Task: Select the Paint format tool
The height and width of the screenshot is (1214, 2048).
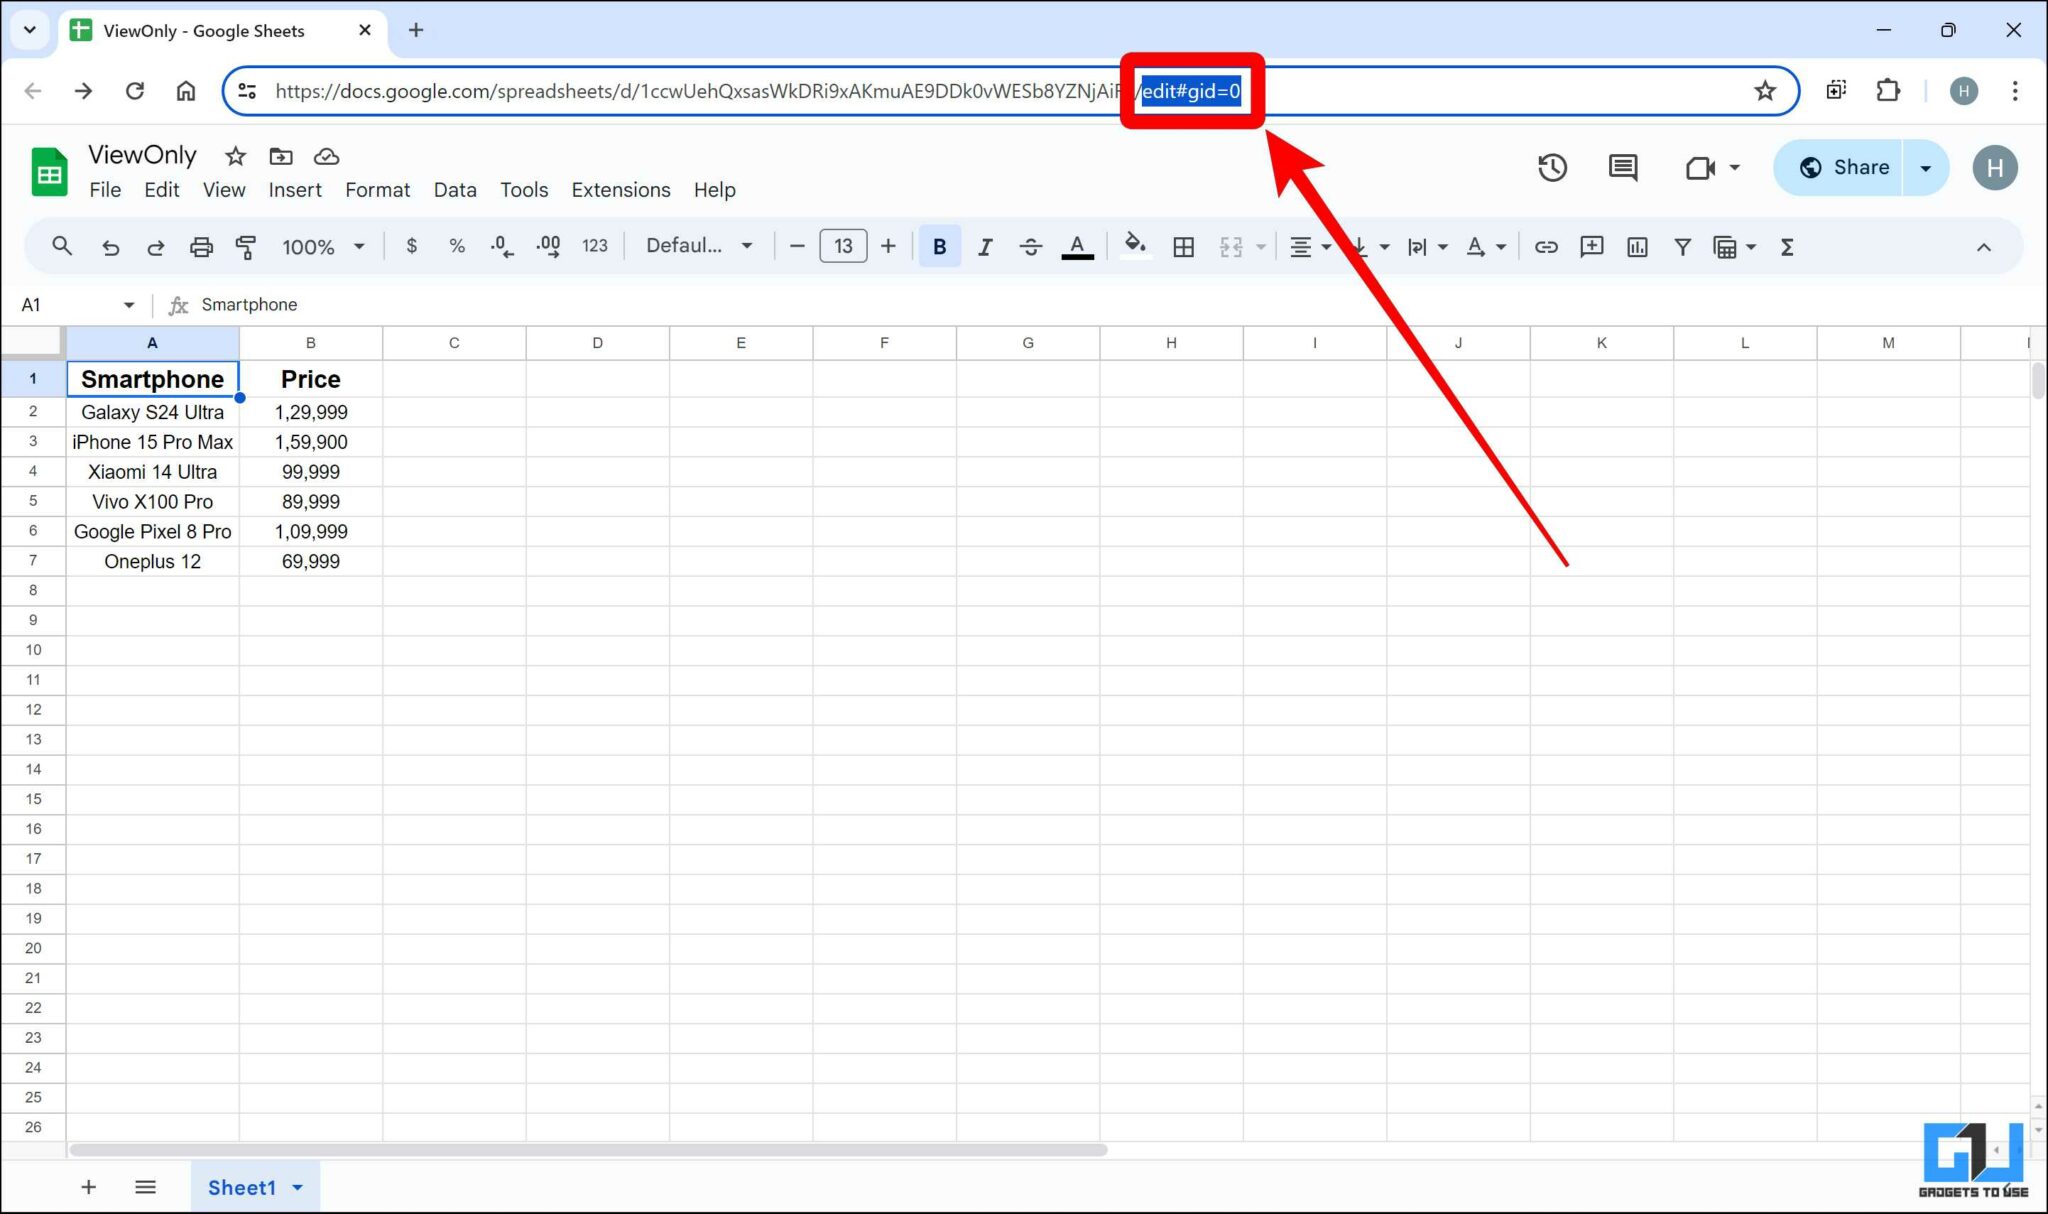Action: 246,246
